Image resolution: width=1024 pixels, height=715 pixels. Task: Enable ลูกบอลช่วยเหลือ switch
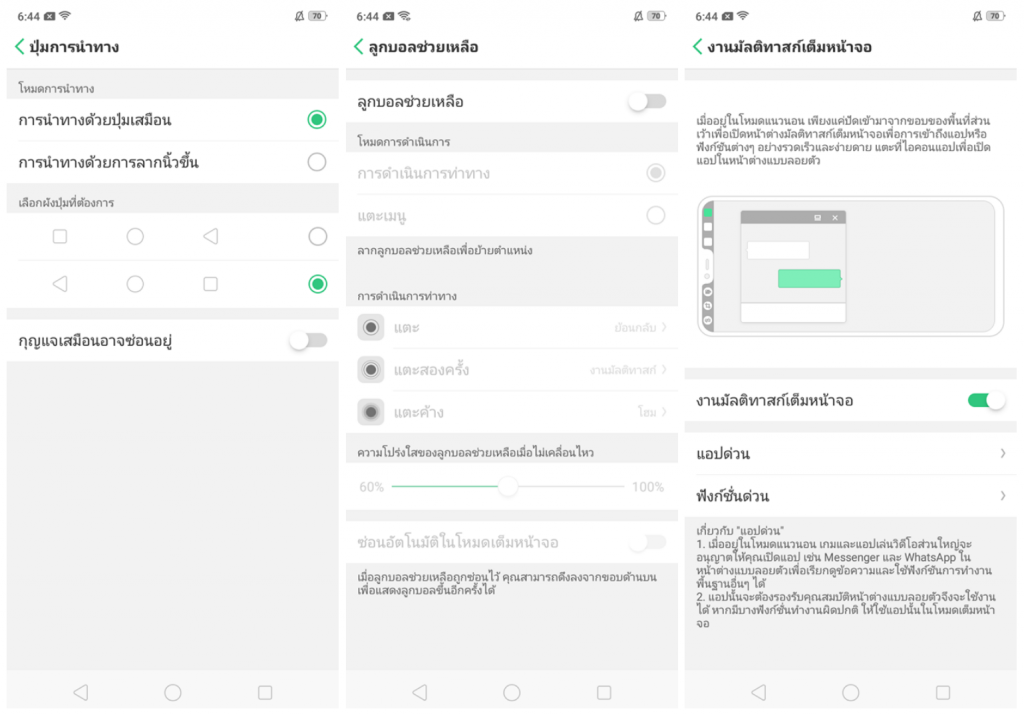coord(647,101)
